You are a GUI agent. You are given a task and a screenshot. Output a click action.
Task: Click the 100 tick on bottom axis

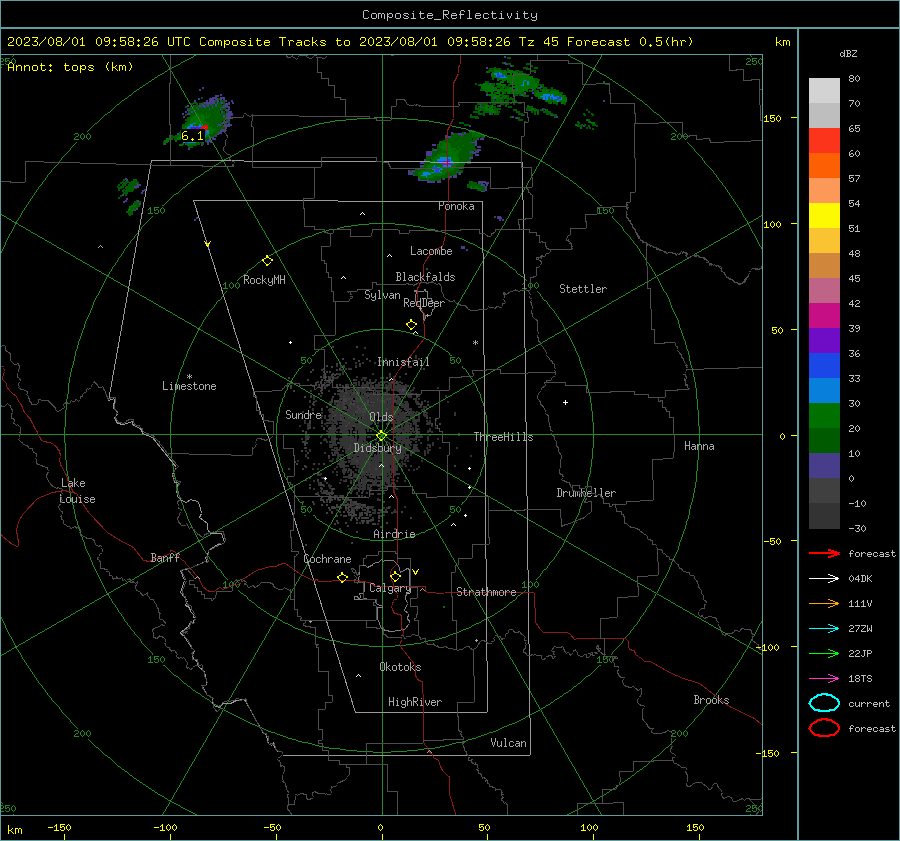(589, 827)
